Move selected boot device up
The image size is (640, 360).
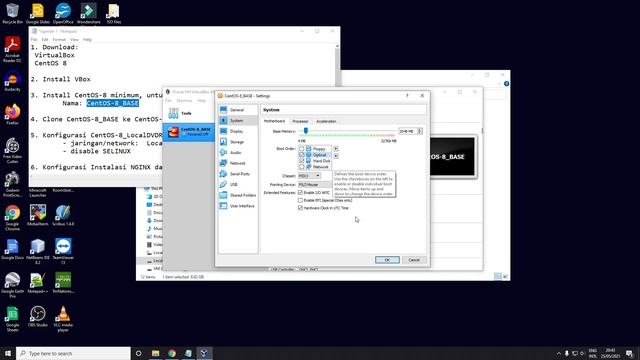tap(336, 149)
